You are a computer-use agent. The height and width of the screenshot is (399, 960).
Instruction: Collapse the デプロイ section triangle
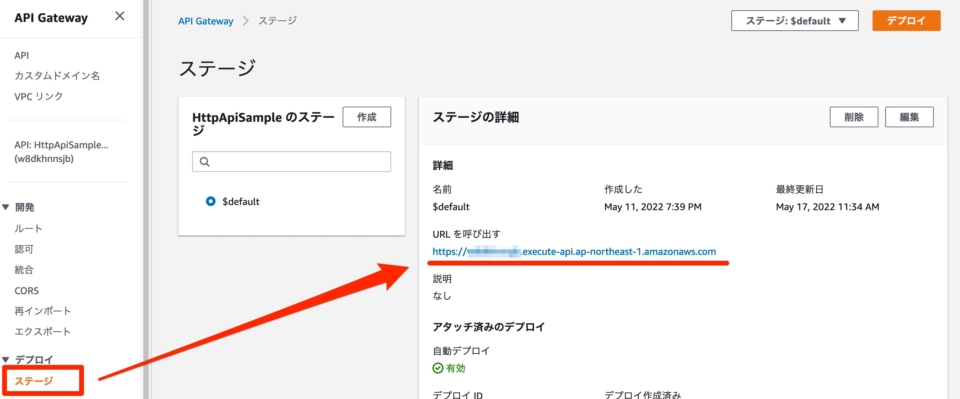pyautogui.click(x=6, y=360)
